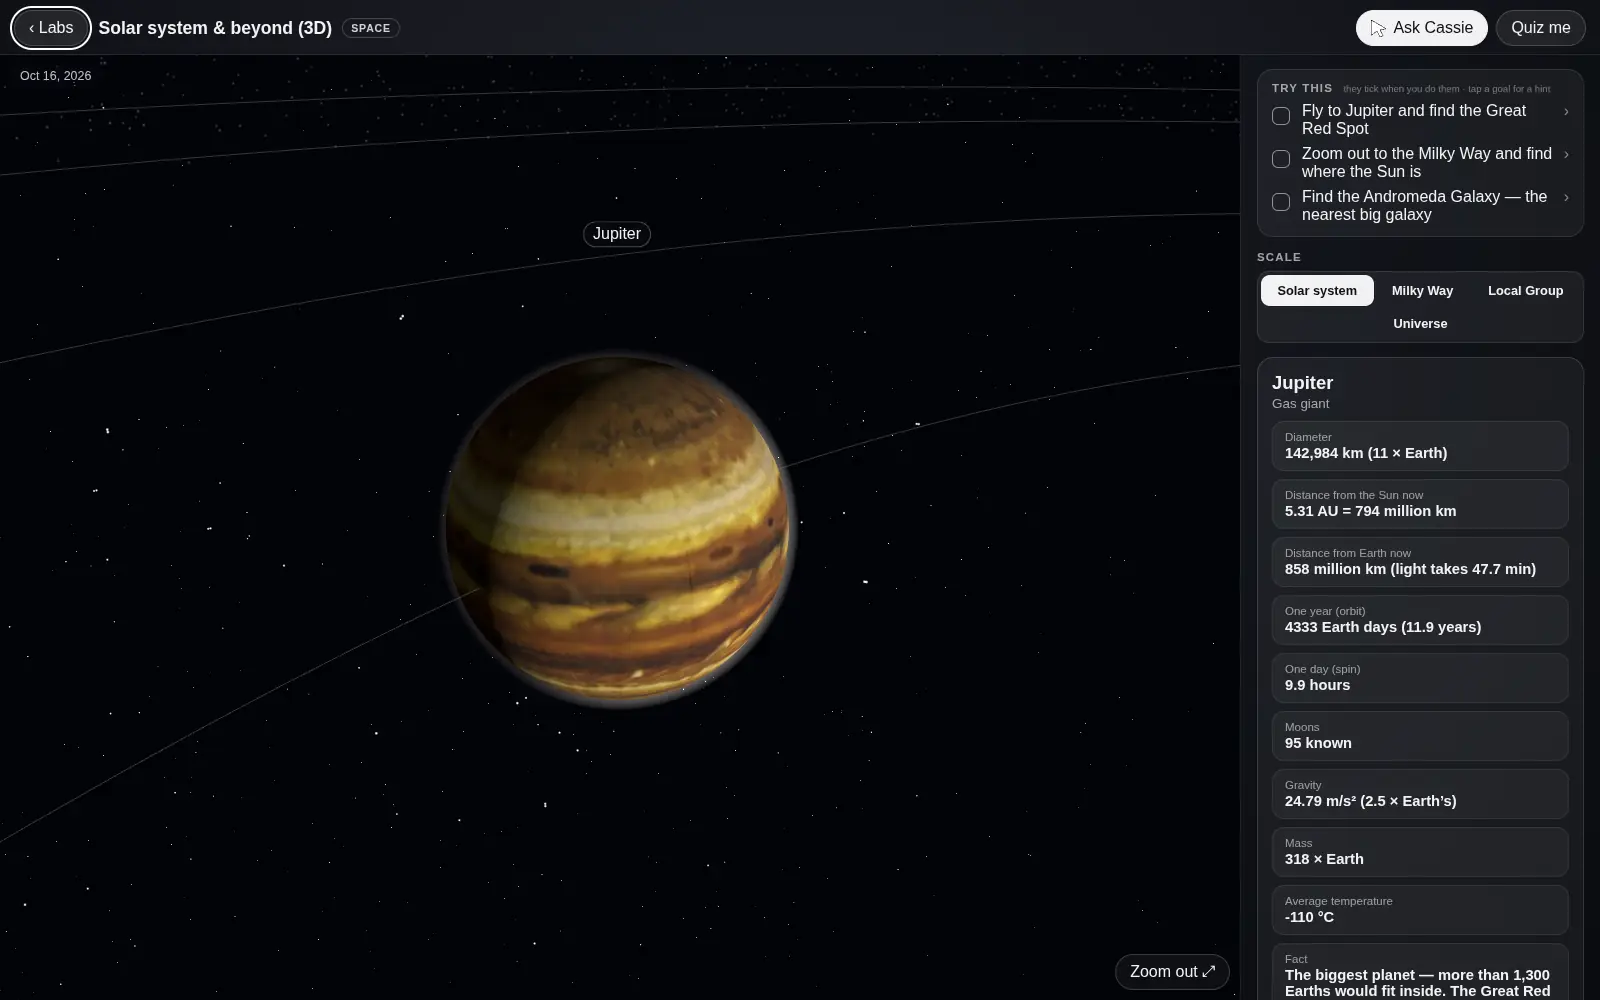Expand hint arrow for Great Red Spot goal
The image size is (1600, 1000).
pos(1566,112)
